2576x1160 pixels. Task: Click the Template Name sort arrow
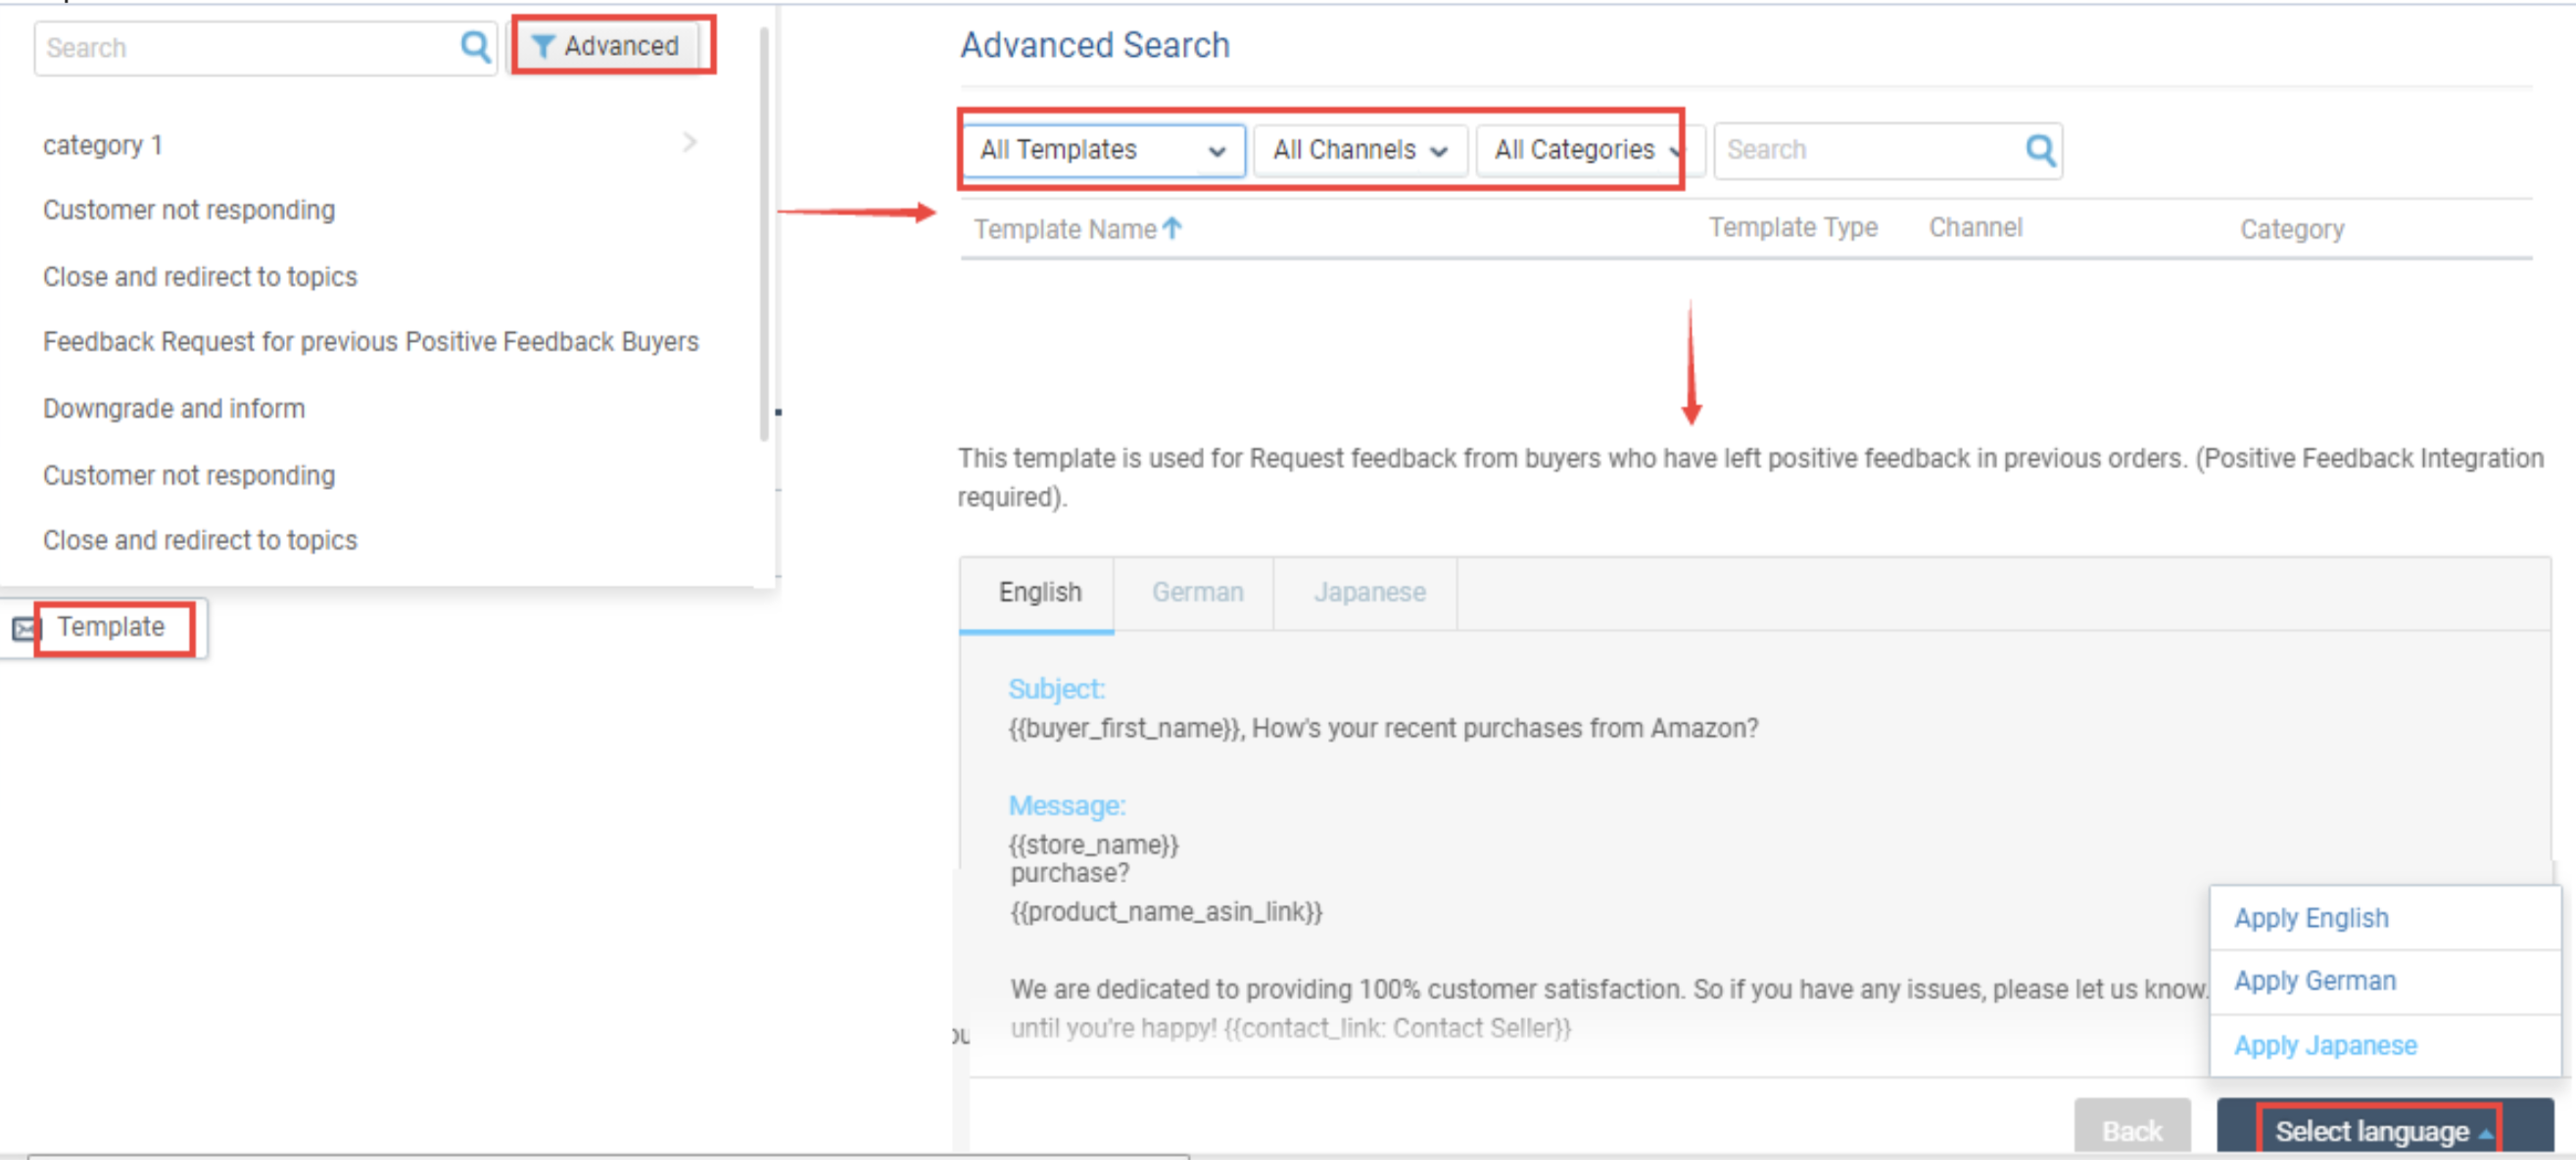(x=1172, y=229)
